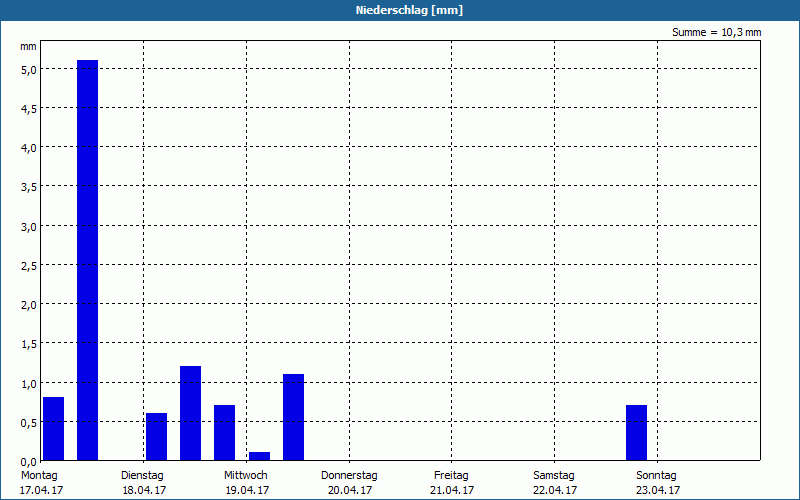Image resolution: width=800 pixels, height=500 pixels.
Task: Click the 19.04.17 date label
Action: (x=247, y=490)
